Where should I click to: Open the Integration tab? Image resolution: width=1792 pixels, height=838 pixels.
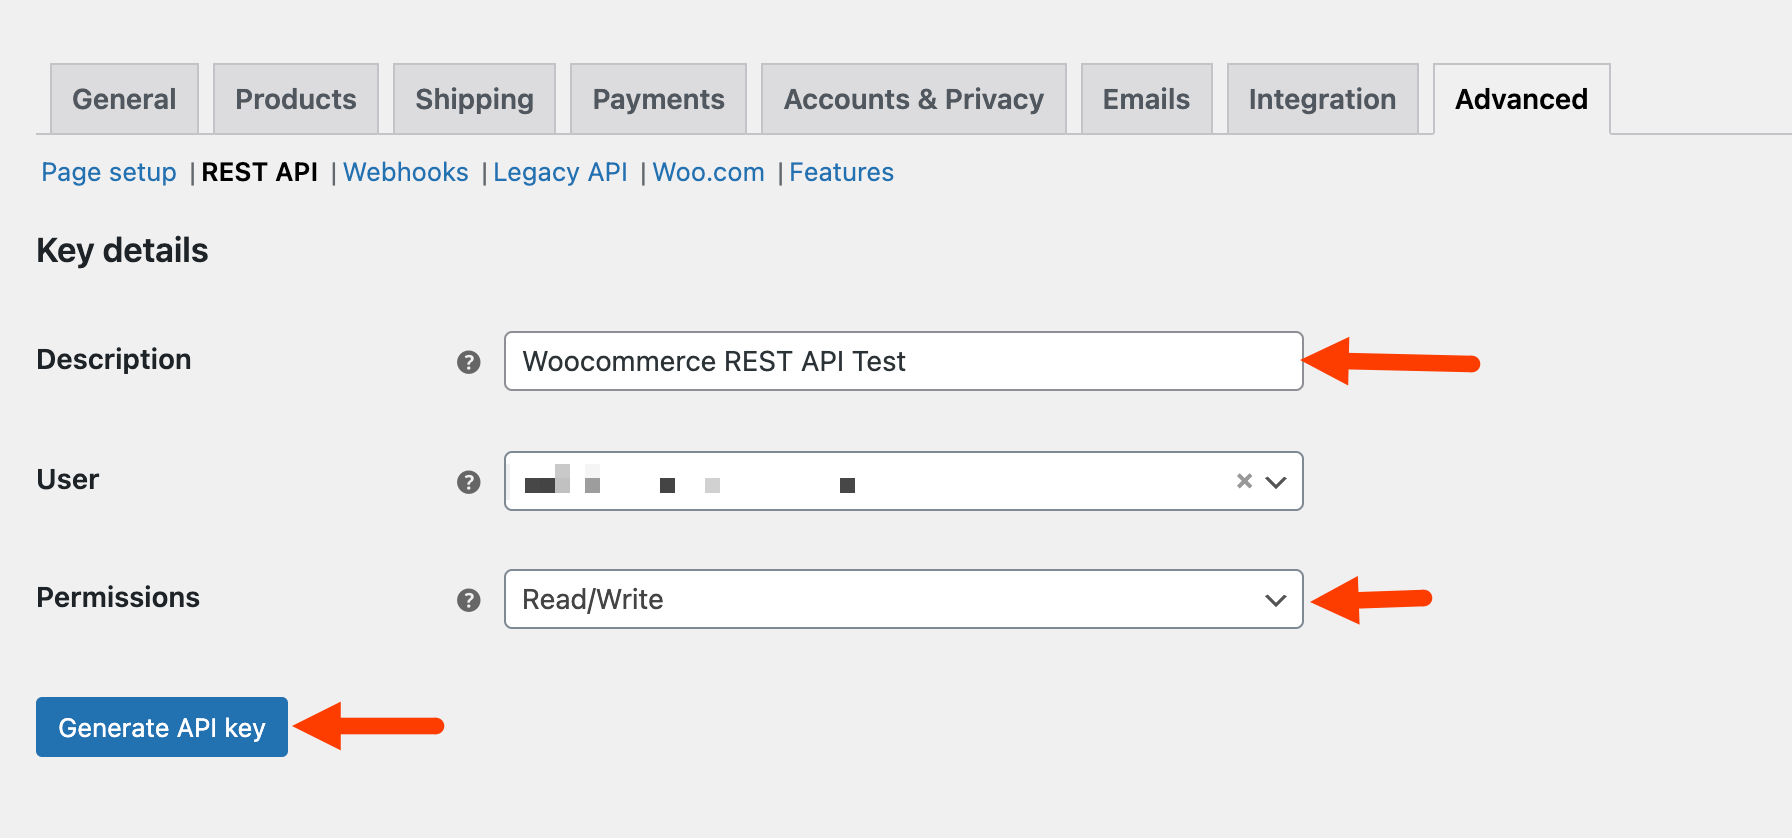pyautogui.click(x=1322, y=99)
